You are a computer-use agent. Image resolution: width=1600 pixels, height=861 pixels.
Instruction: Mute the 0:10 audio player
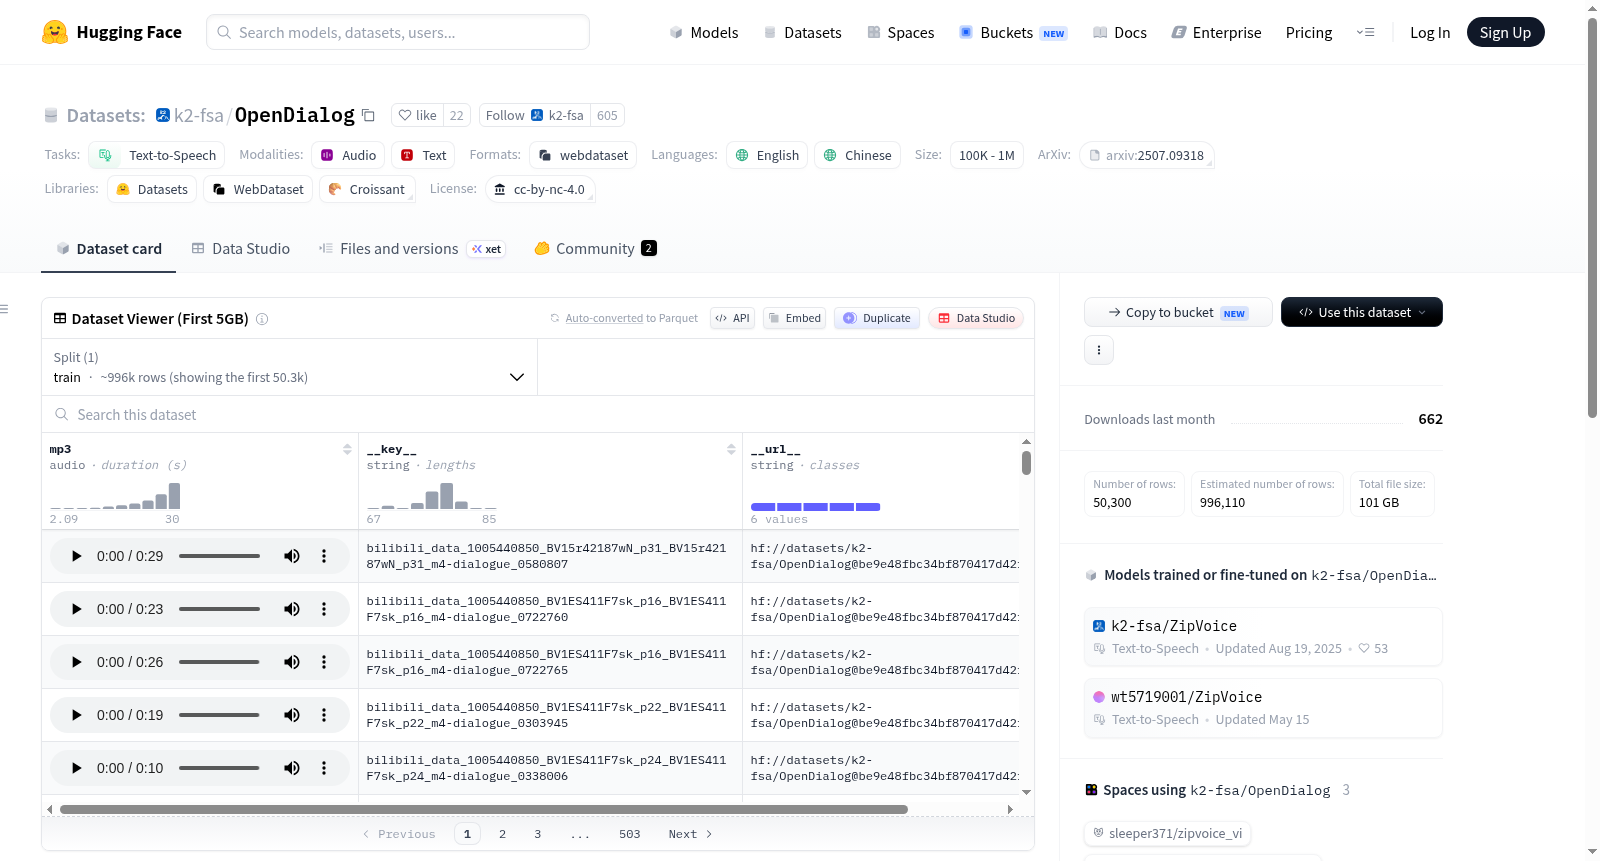pos(292,768)
